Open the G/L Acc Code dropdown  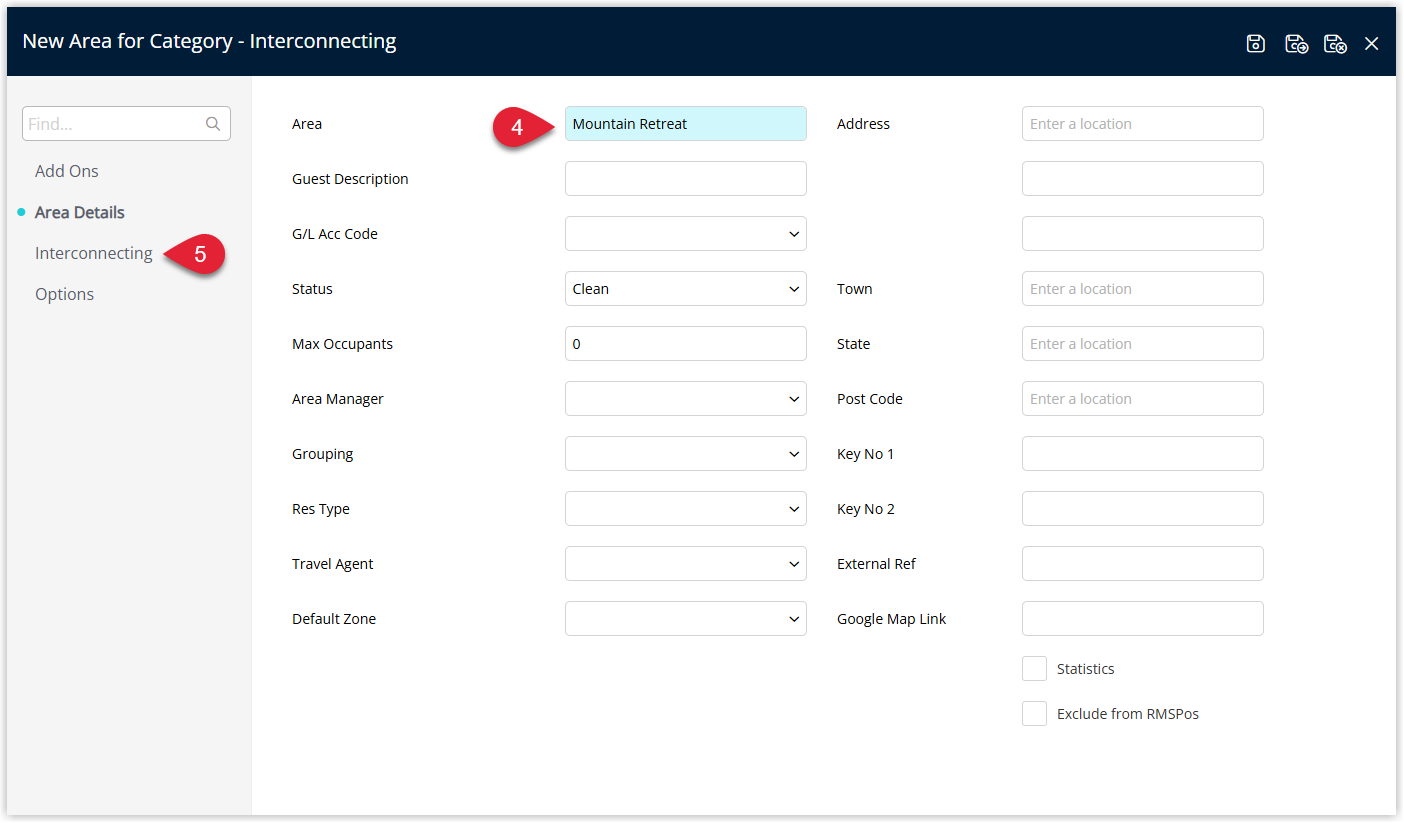click(x=686, y=234)
